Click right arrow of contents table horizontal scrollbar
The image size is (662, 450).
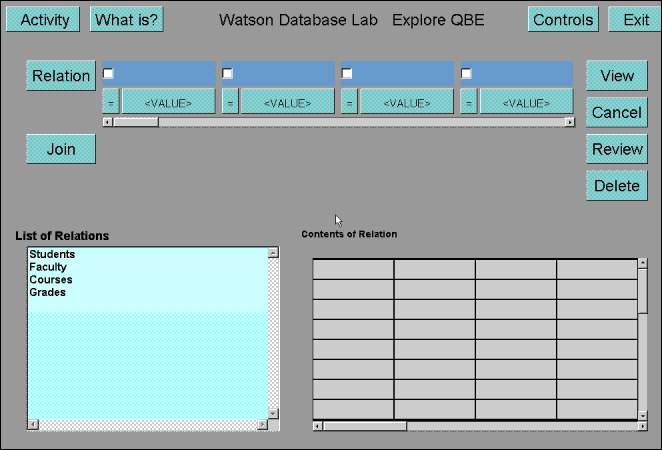[642, 426]
